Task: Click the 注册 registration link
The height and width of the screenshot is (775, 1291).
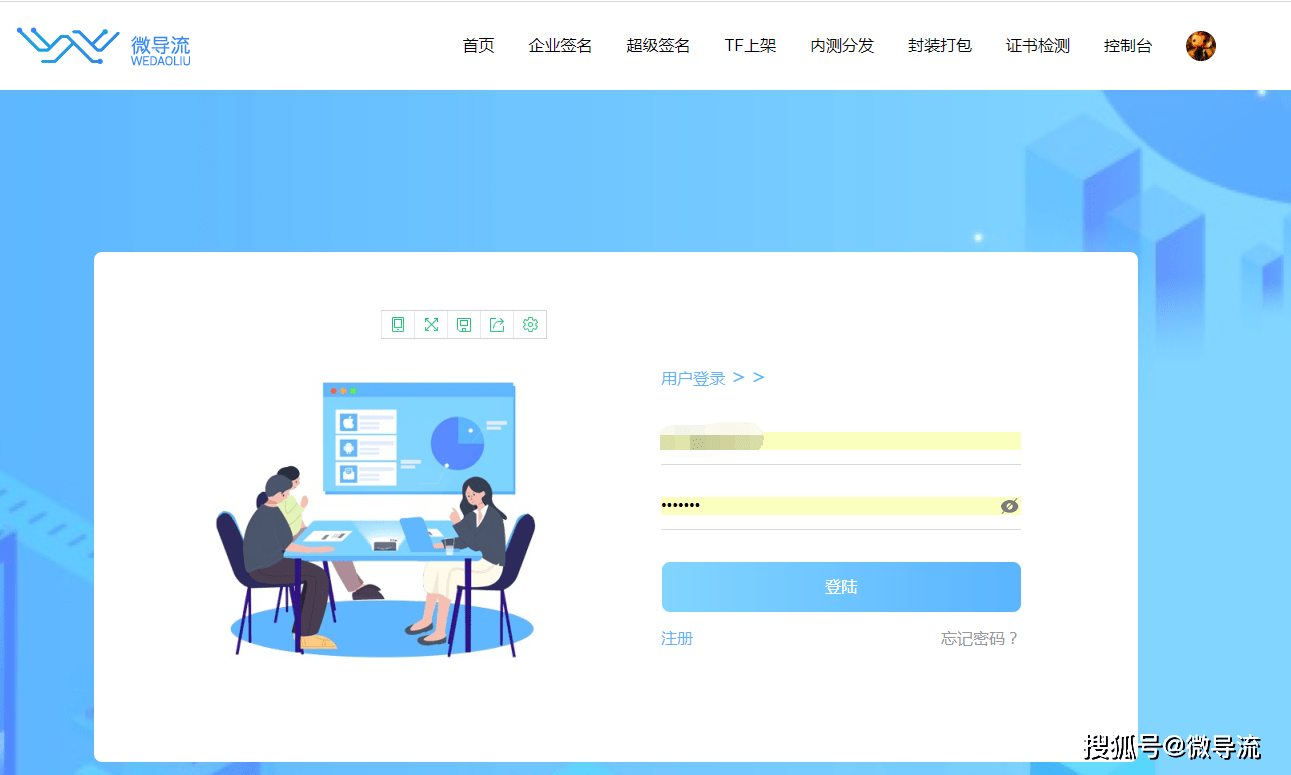Action: point(677,638)
